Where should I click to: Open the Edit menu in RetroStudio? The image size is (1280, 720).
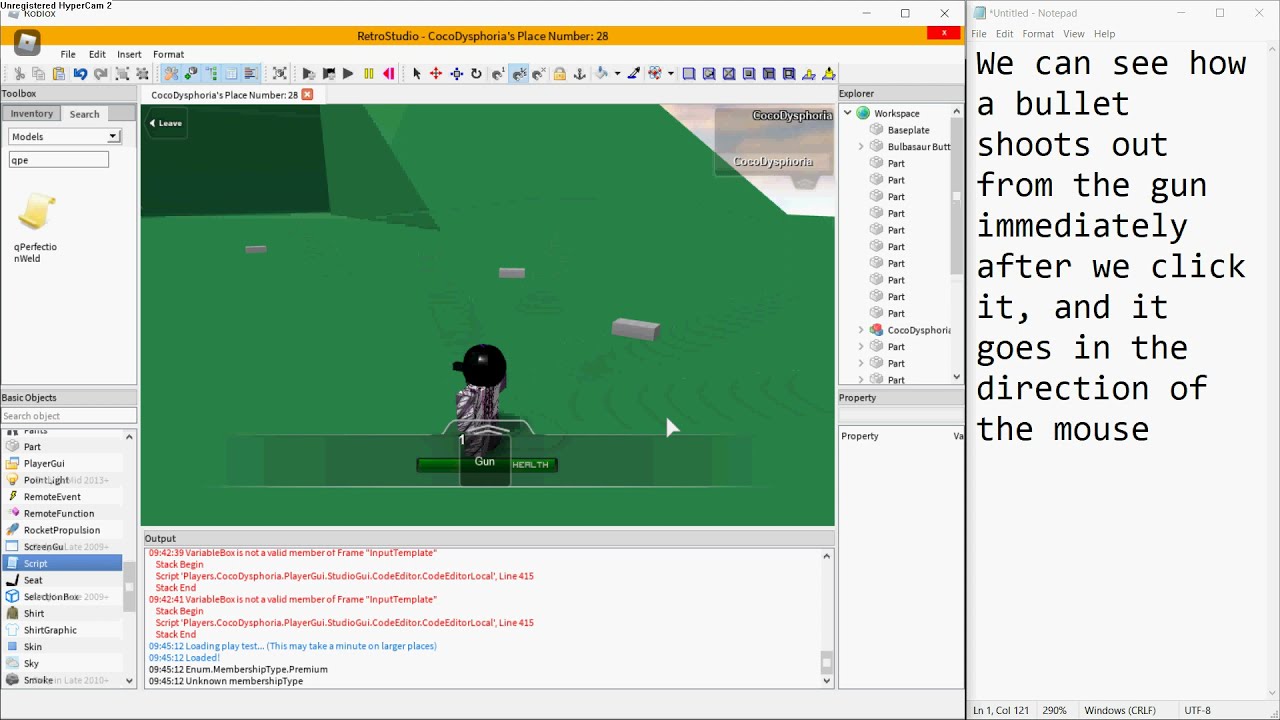pos(97,54)
